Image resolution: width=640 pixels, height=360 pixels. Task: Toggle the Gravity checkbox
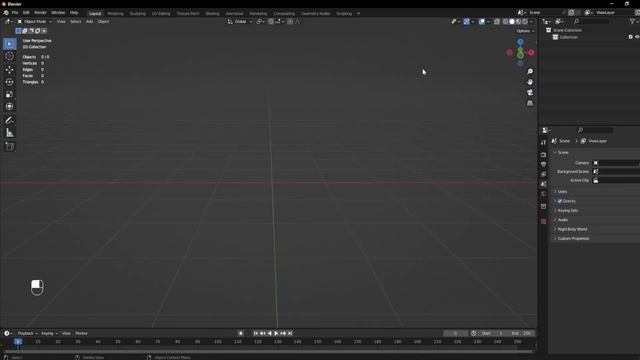pyautogui.click(x=560, y=201)
